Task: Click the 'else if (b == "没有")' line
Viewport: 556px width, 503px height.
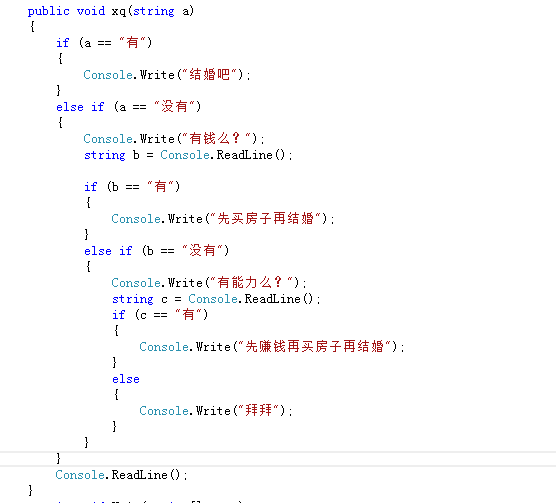Action: pyautogui.click(x=156, y=251)
